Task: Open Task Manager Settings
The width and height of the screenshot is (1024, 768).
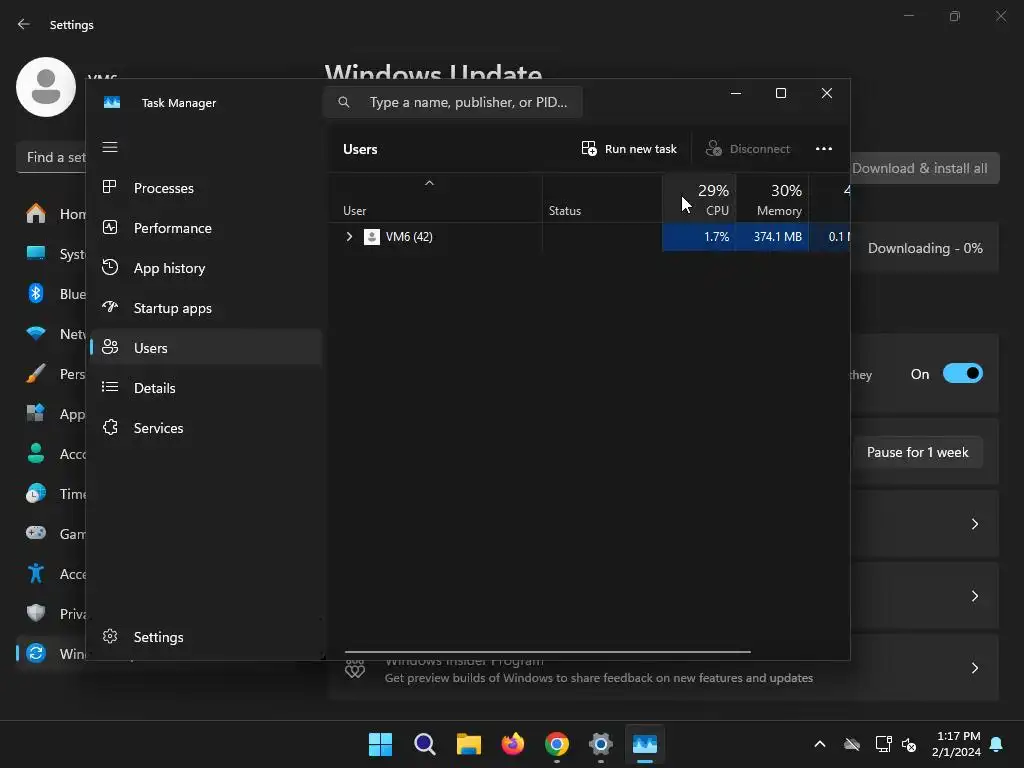Action: [x=206, y=637]
